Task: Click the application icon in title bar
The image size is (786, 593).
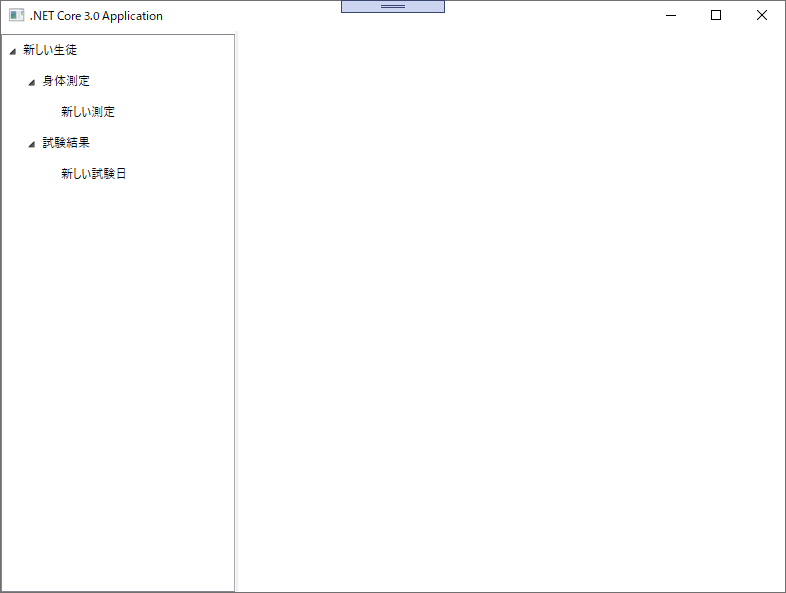Action: pyautogui.click(x=17, y=16)
